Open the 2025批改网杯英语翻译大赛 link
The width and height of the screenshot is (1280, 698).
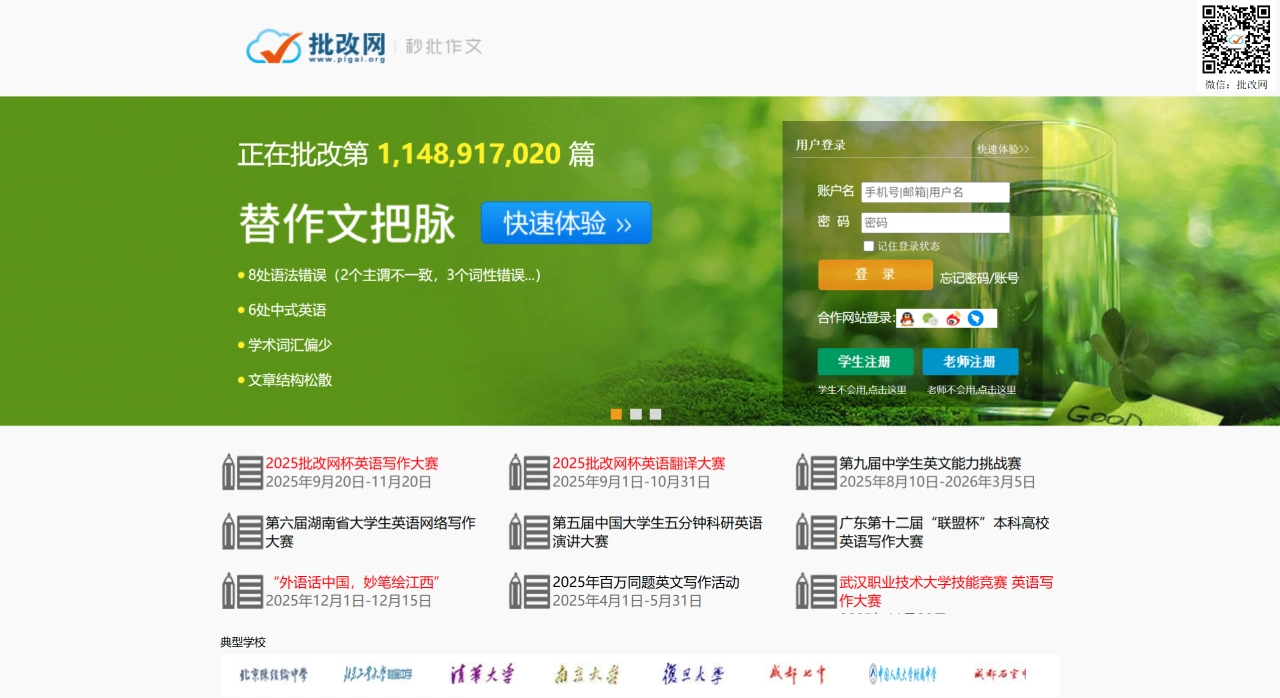coord(640,463)
